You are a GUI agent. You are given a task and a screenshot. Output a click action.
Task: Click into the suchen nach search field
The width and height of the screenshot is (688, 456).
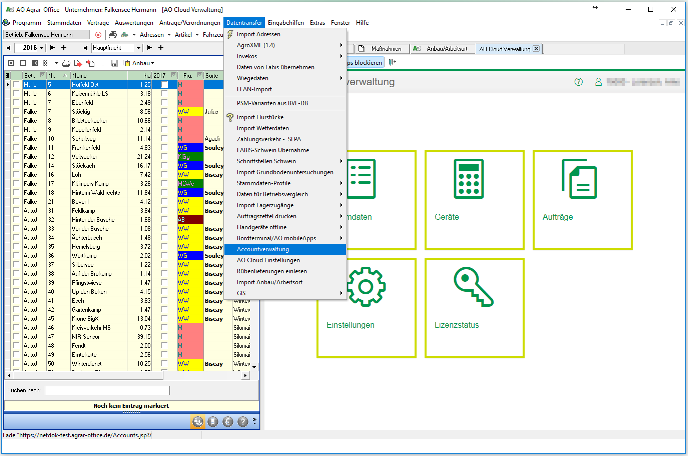pos(108,390)
